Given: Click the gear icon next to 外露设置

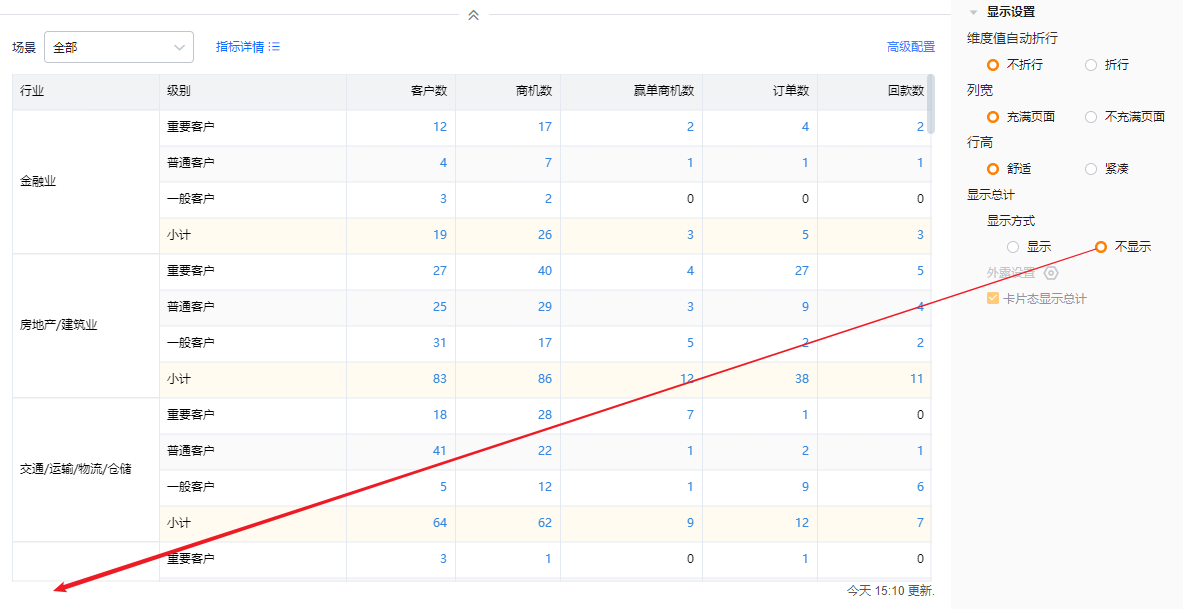Looking at the screenshot, I should pos(1051,273).
